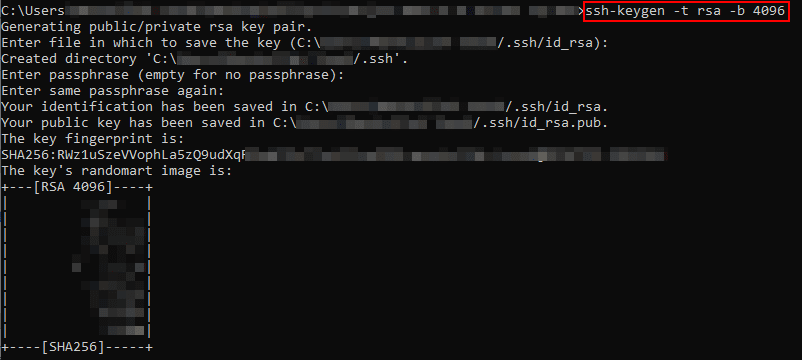Click inside the blurred randomart image
Screen dimensions: 802x360
(108, 267)
